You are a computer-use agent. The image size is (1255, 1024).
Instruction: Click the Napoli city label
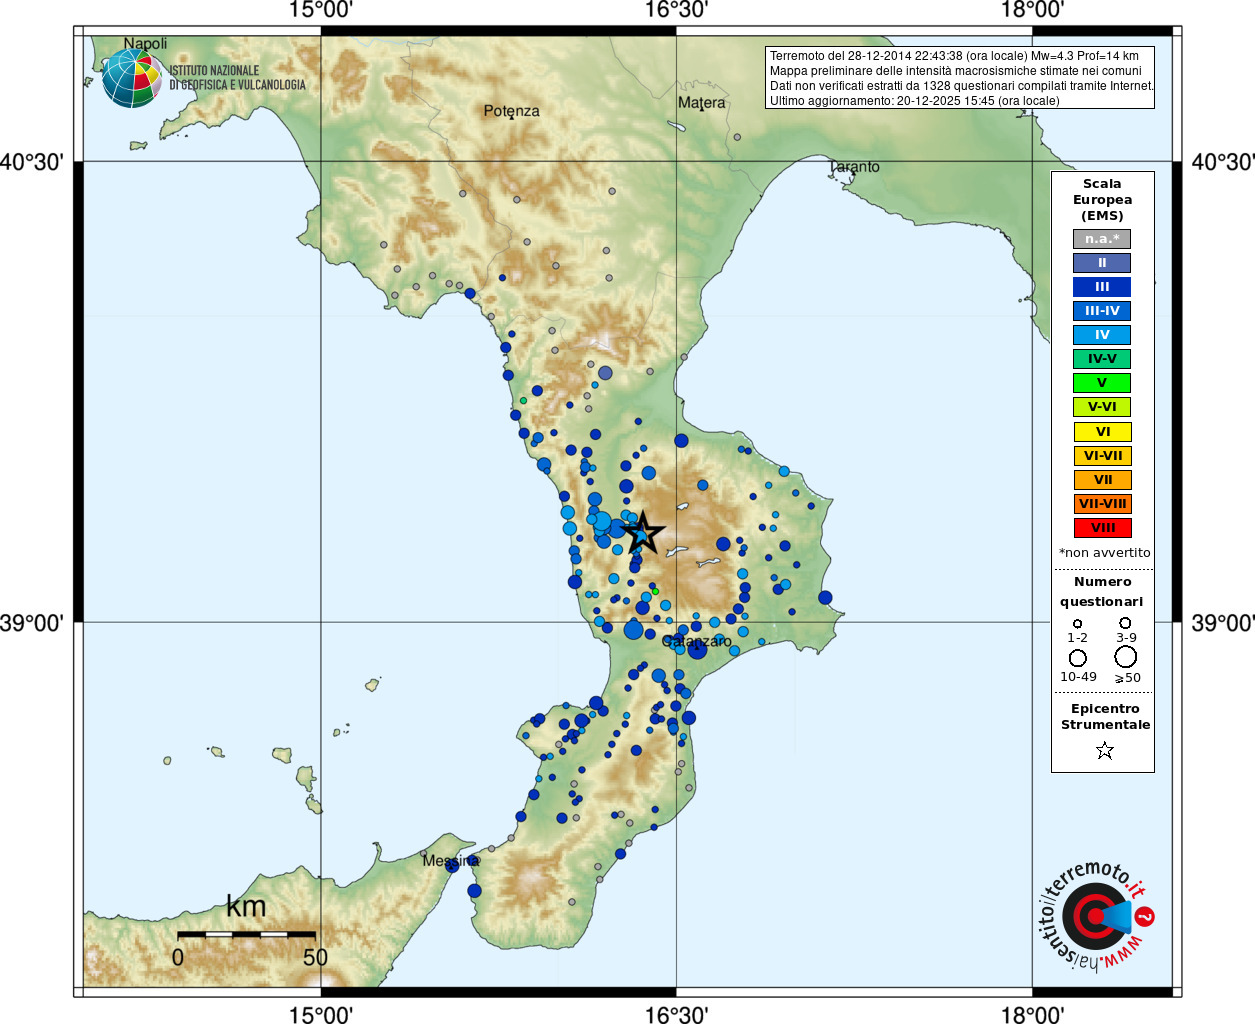pyautogui.click(x=146, y=44)
